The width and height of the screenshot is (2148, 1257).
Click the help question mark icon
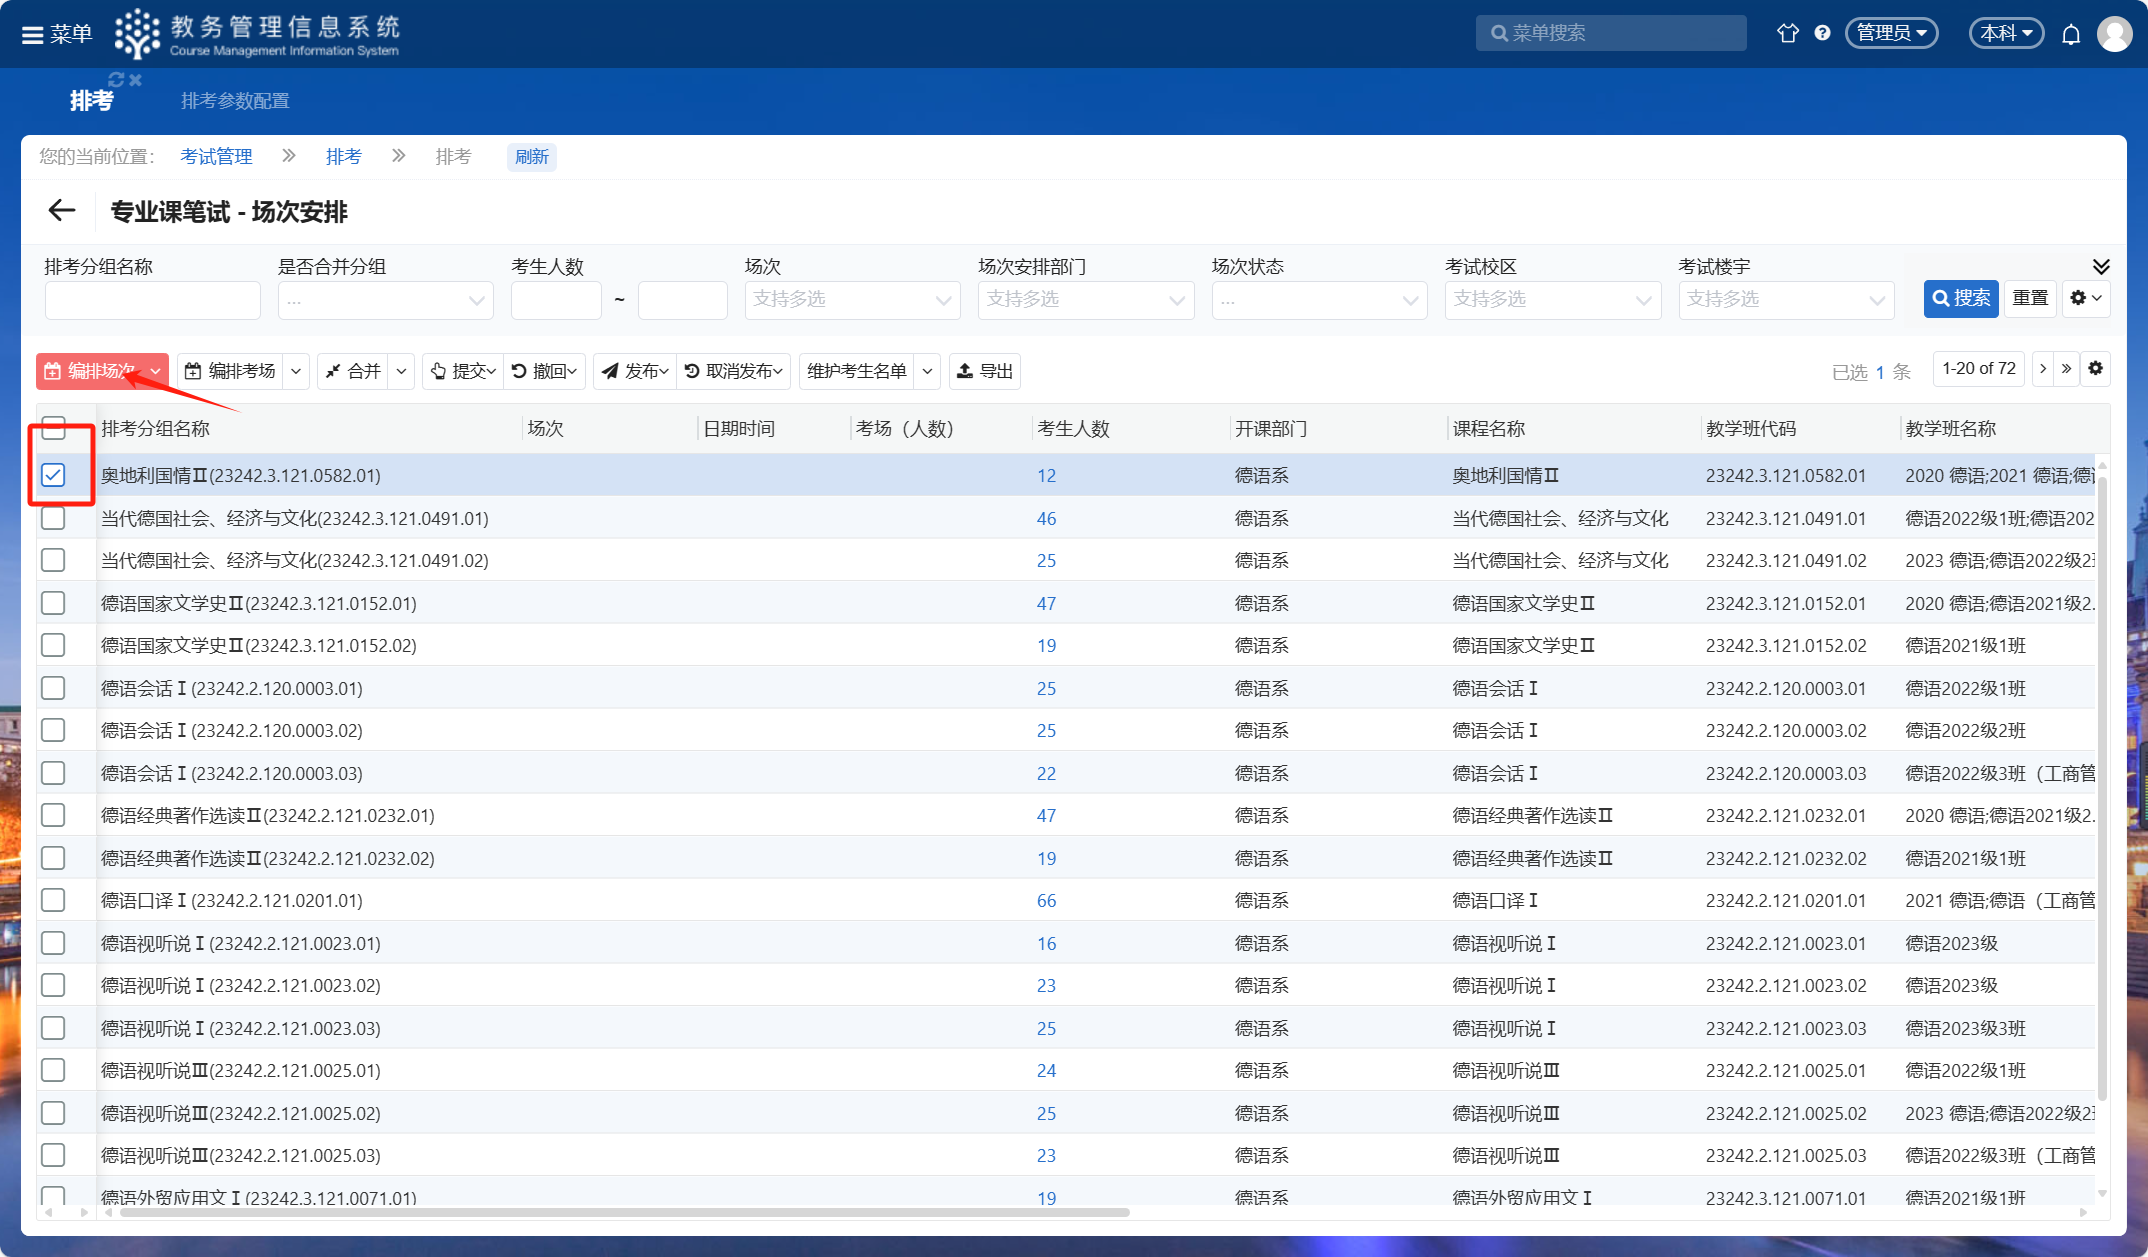point(1822,33)
